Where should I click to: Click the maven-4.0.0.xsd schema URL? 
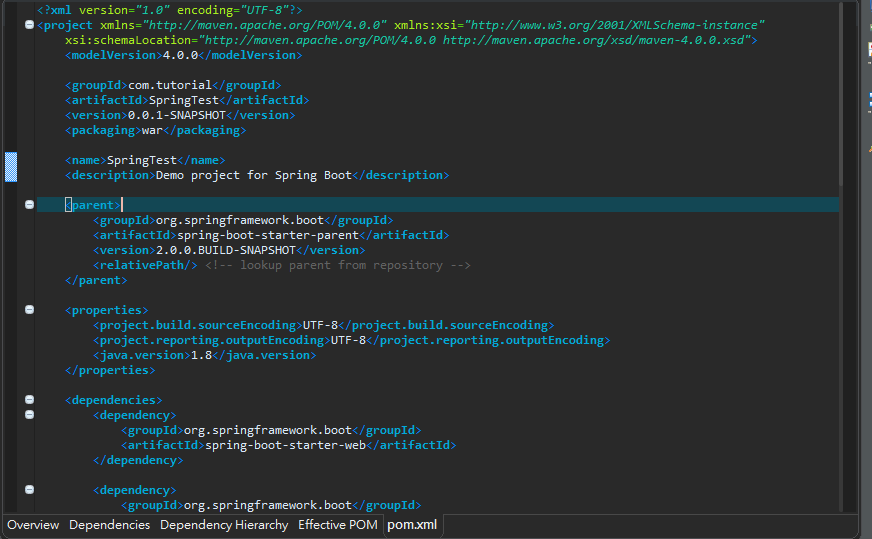pyautogui.click(x=595, y=40)
